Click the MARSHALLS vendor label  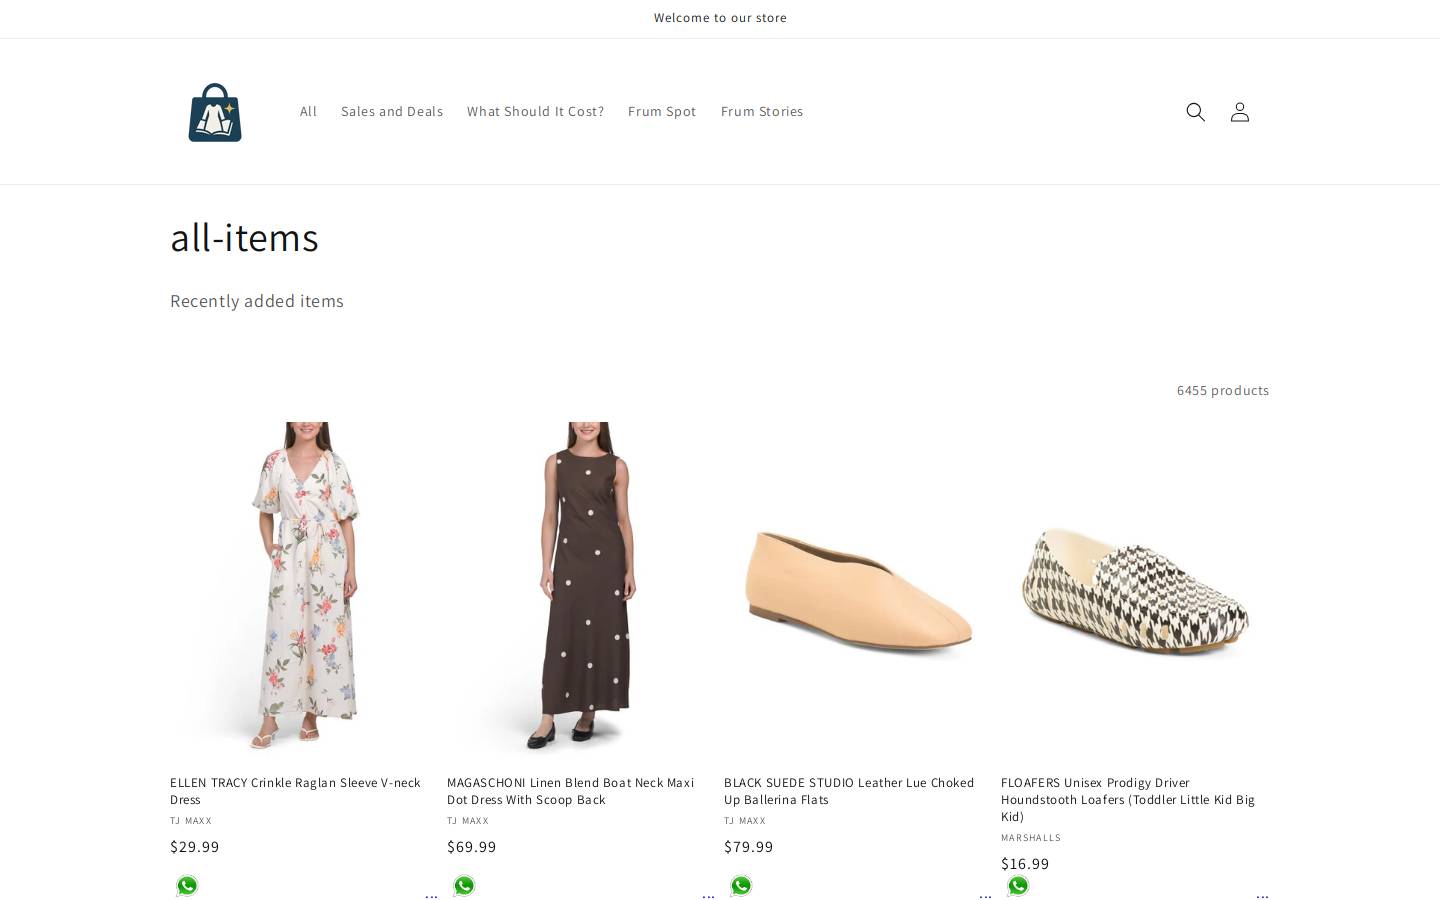click(1031, 838)
